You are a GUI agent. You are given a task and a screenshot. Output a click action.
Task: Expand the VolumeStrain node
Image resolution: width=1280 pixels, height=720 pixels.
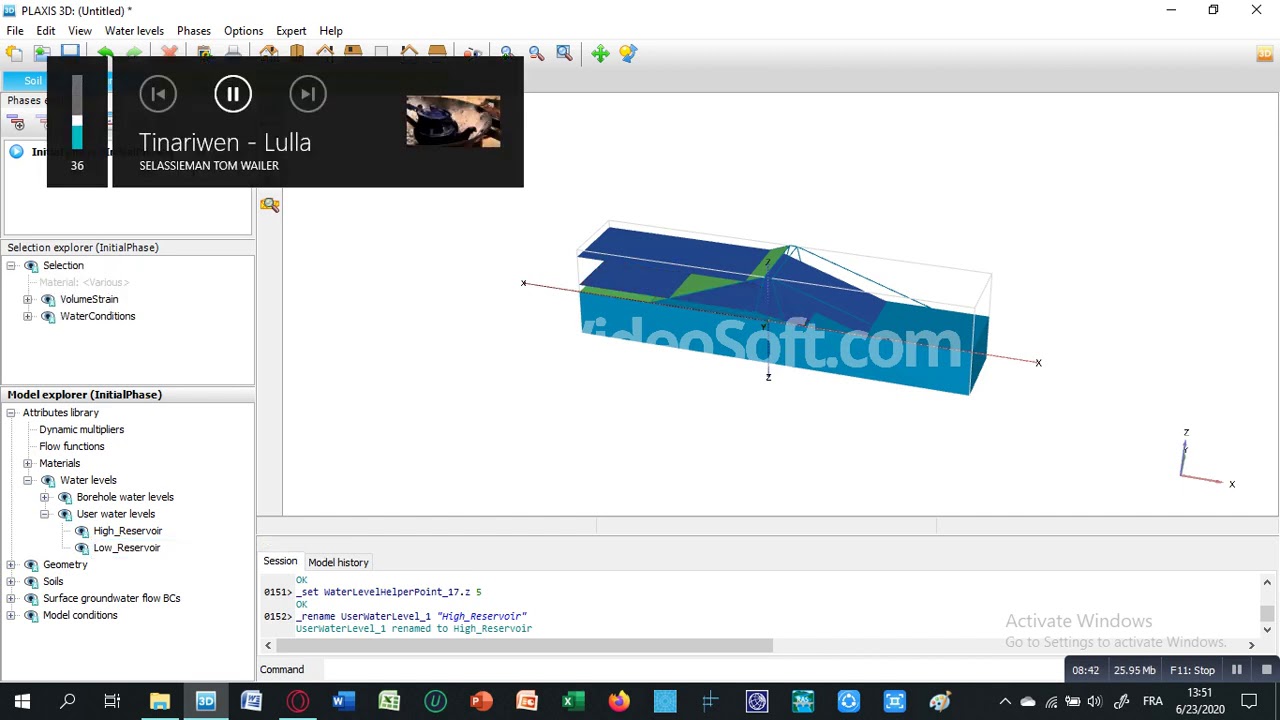28,300
